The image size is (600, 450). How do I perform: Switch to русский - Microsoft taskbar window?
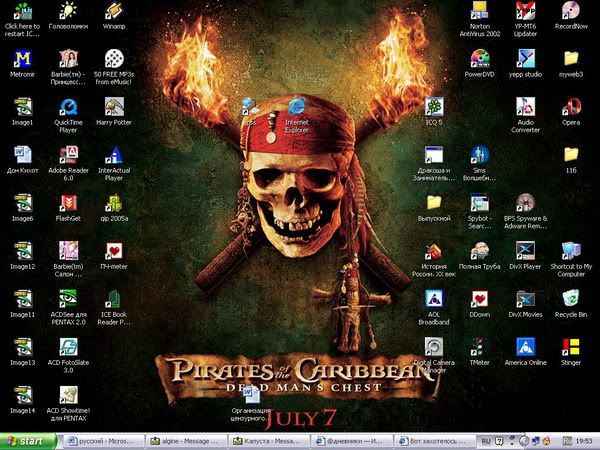(x=103, y=441)
